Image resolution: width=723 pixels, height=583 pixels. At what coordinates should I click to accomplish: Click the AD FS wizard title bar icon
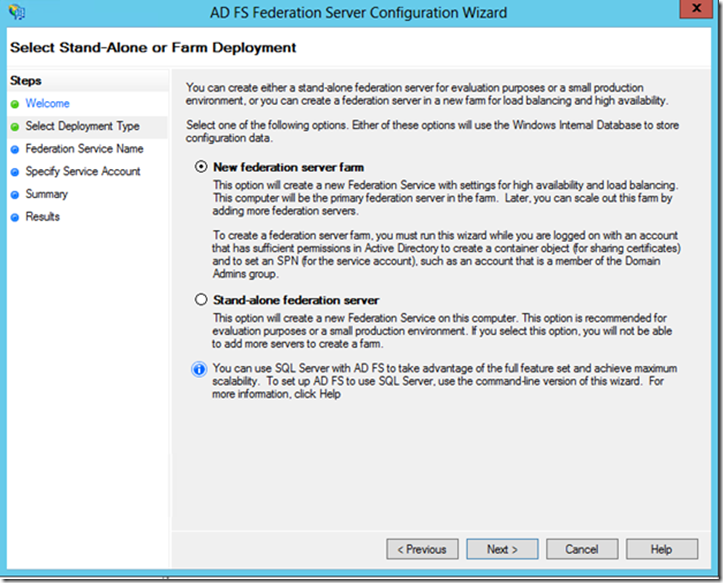point(18,12)
